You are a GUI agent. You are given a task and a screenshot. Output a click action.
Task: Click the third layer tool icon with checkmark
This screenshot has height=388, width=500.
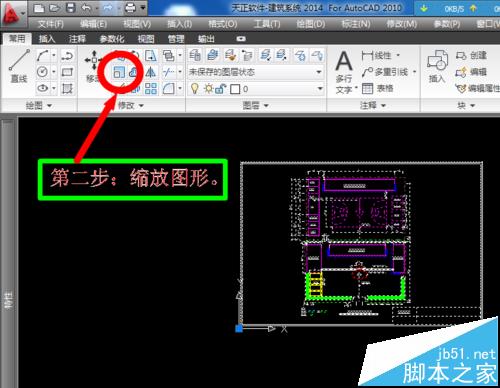[x=230, y=55]
